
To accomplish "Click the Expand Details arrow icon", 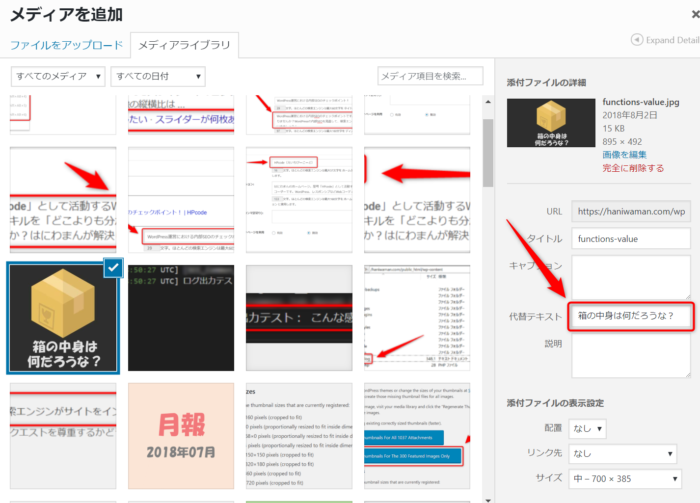I will click(x=636, y=40).
